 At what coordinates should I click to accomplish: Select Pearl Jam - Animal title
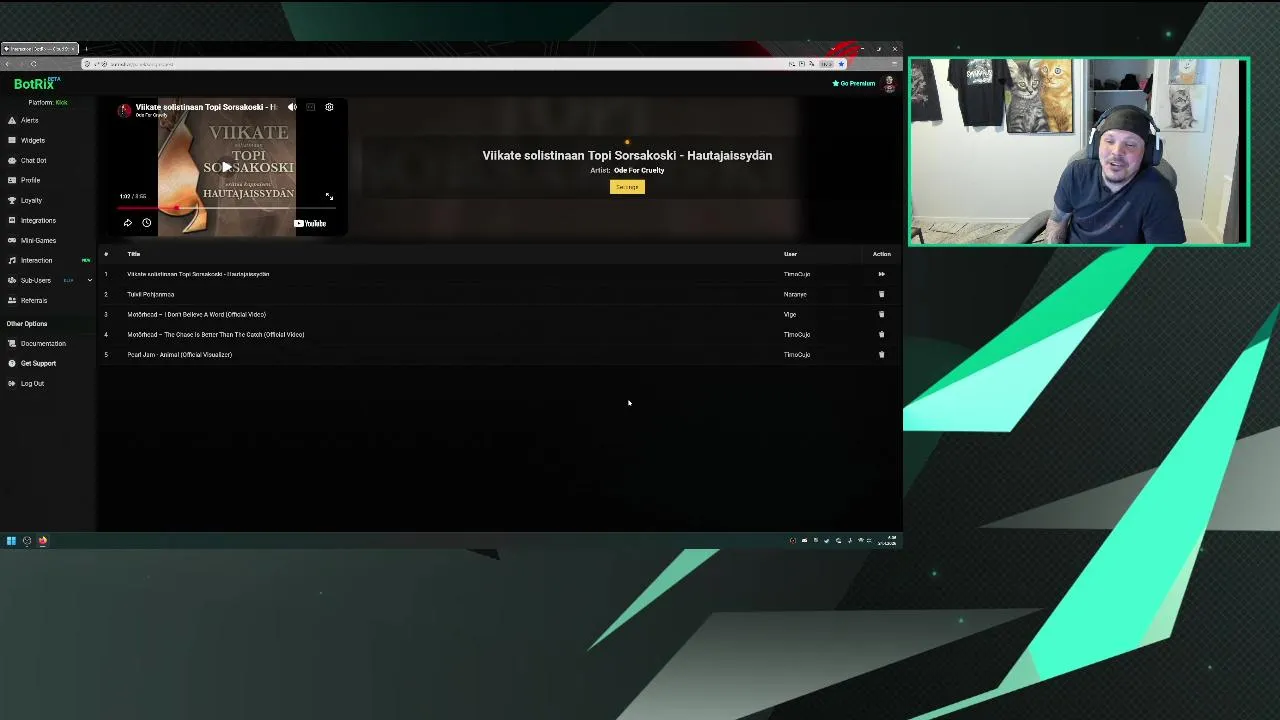click(x=179, y=354)
